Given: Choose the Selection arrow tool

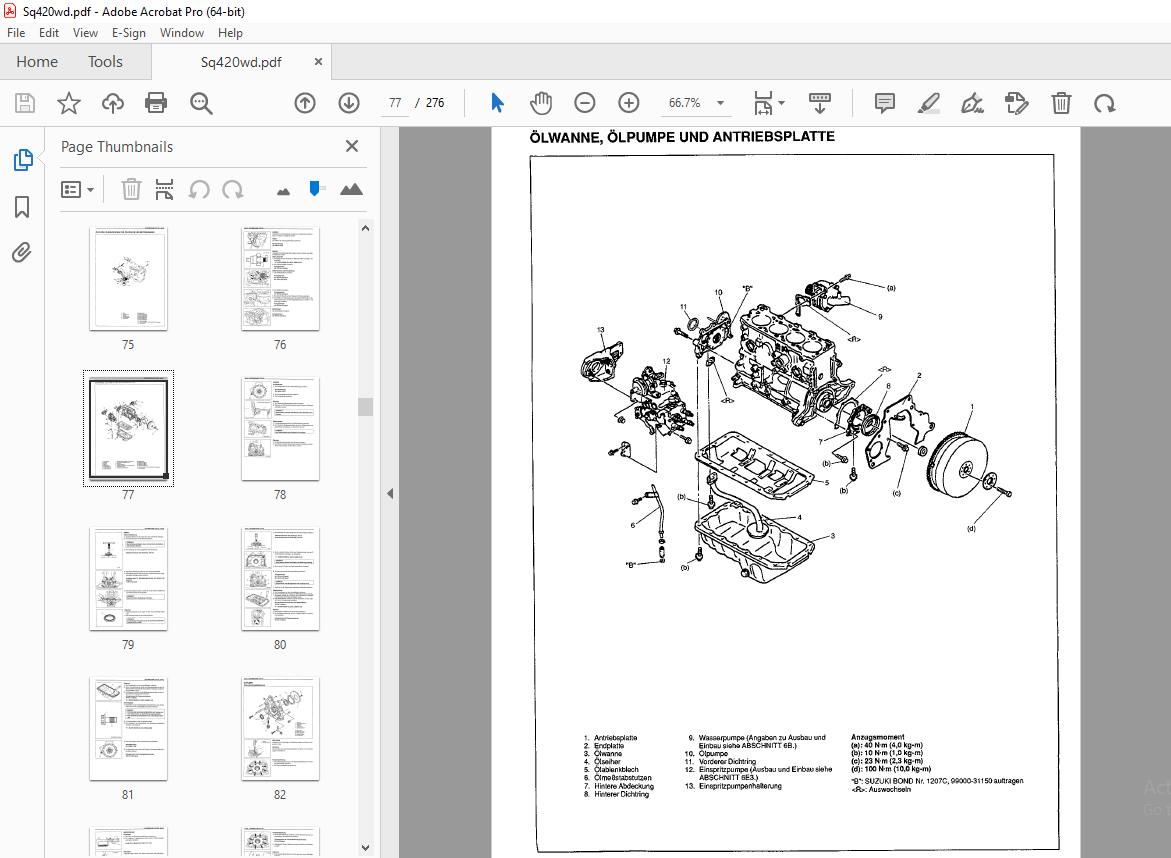Looking at the screenshot, I should pos(497,103).
